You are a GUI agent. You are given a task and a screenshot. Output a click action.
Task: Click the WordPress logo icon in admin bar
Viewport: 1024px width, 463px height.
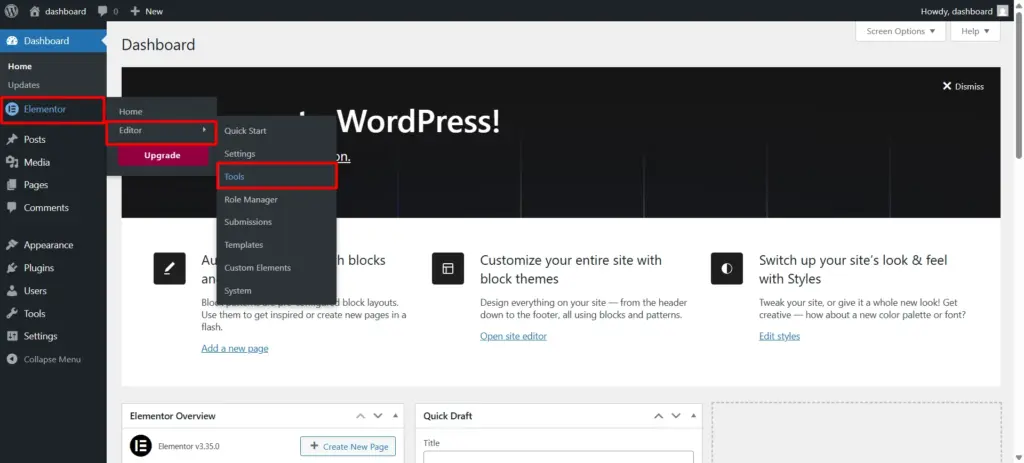pos(12,11)
